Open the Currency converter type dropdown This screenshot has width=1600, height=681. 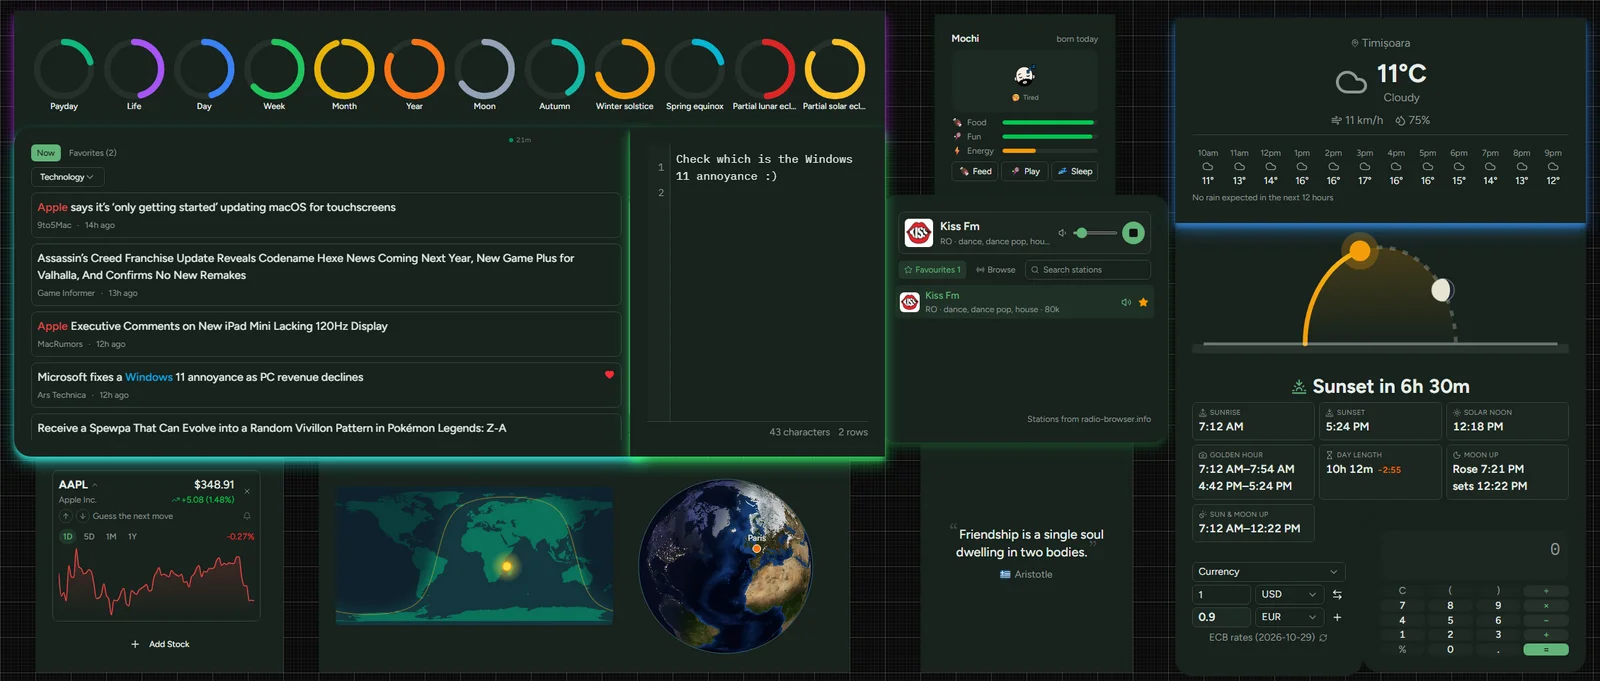[x=1268, y=572]
